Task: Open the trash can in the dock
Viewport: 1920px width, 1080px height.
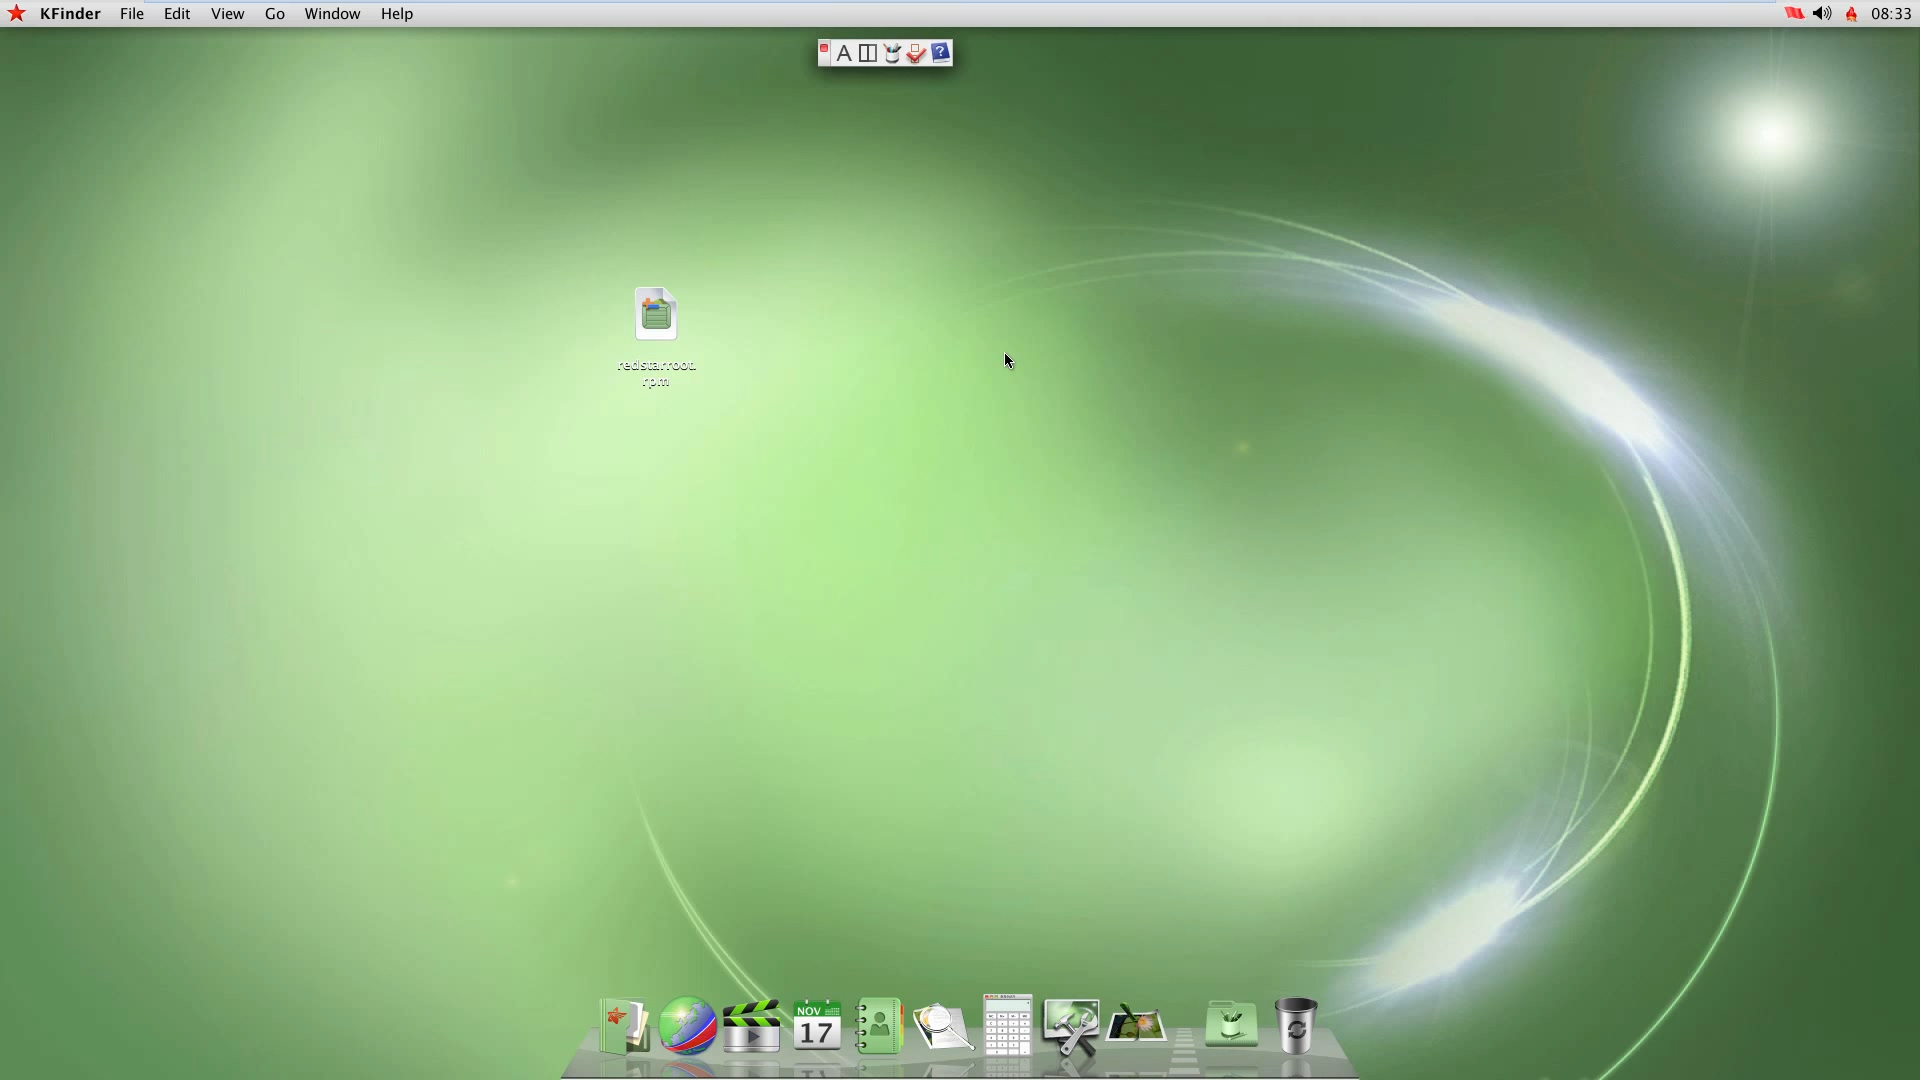Action: coord(1296,1025)
